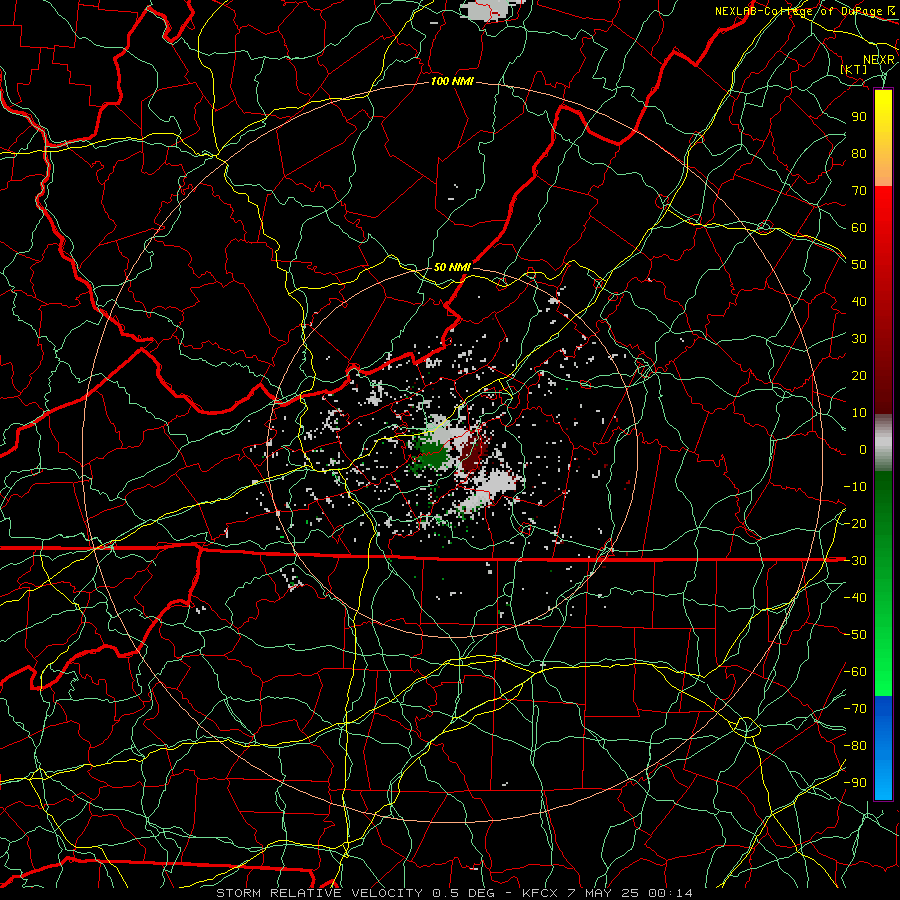Click the -90 value on velocity scale

[x=855, y=783]
